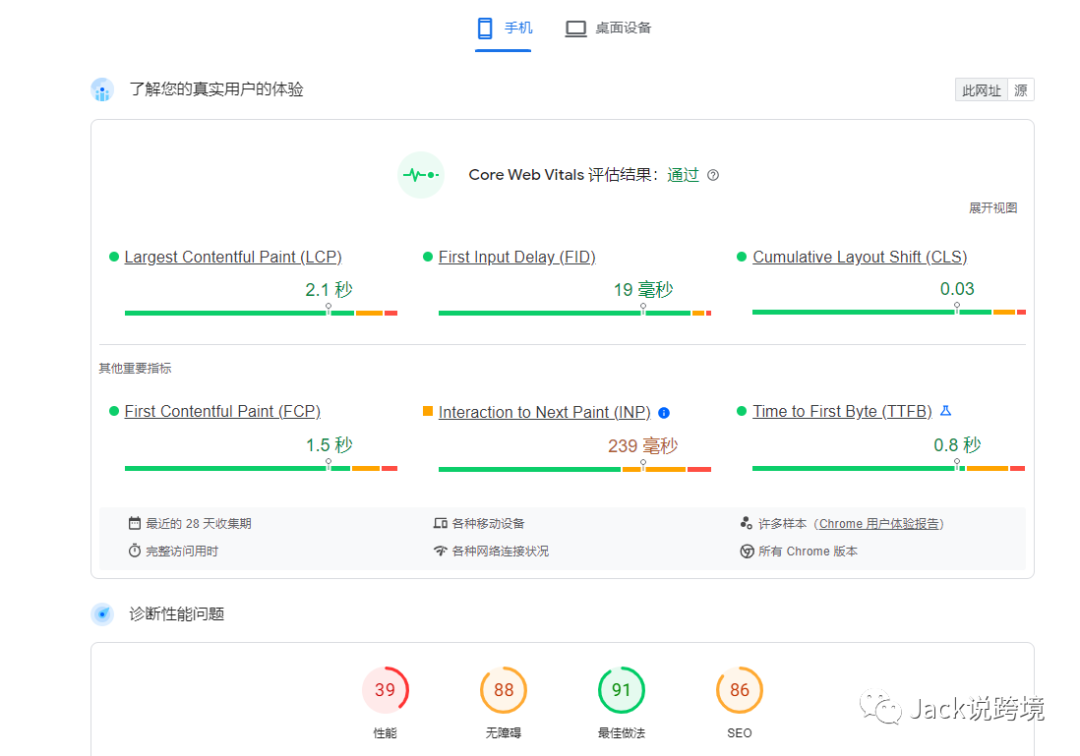Open Interaction to Next Paint (INP) link
The image size is (1080, 756).
pos(544,412)
